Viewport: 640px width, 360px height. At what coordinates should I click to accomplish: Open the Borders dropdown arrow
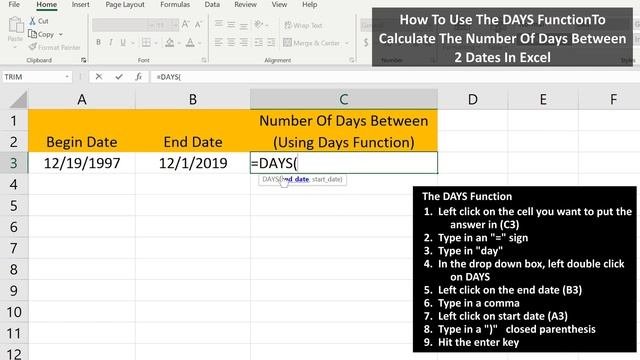coord(156,43)
